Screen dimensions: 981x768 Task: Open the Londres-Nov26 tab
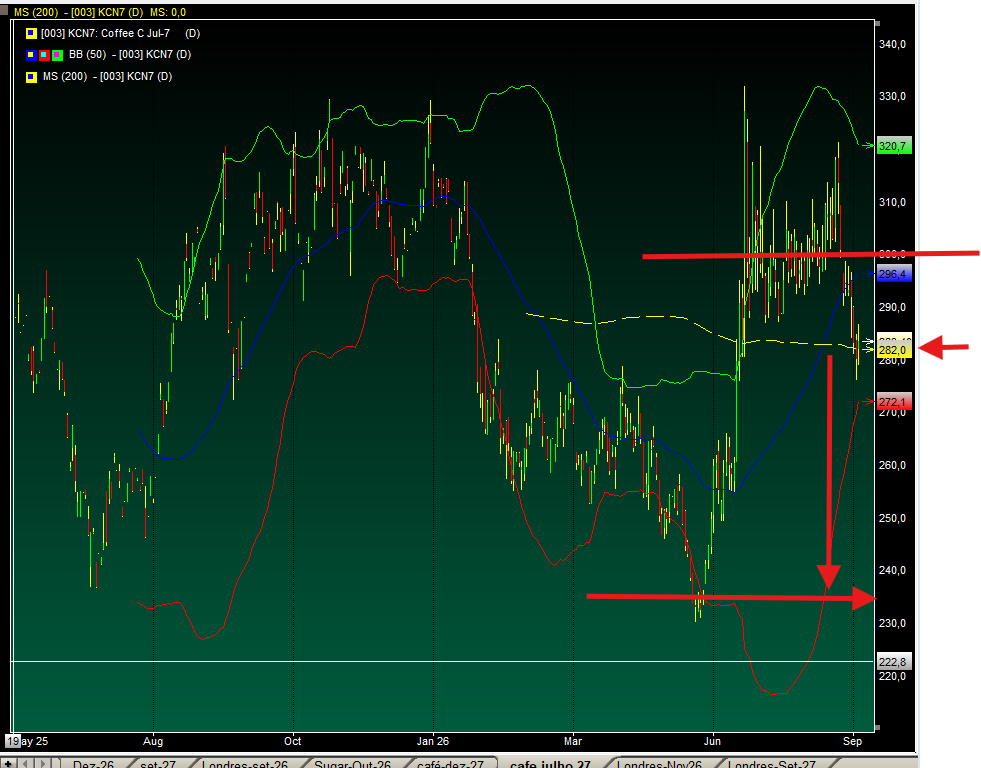point(659,764)
